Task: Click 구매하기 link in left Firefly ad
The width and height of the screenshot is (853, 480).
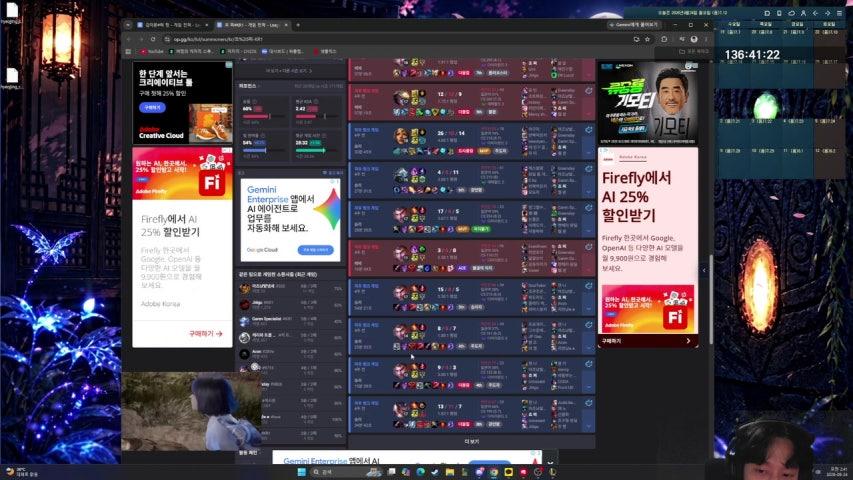Action: pos(205,334)
